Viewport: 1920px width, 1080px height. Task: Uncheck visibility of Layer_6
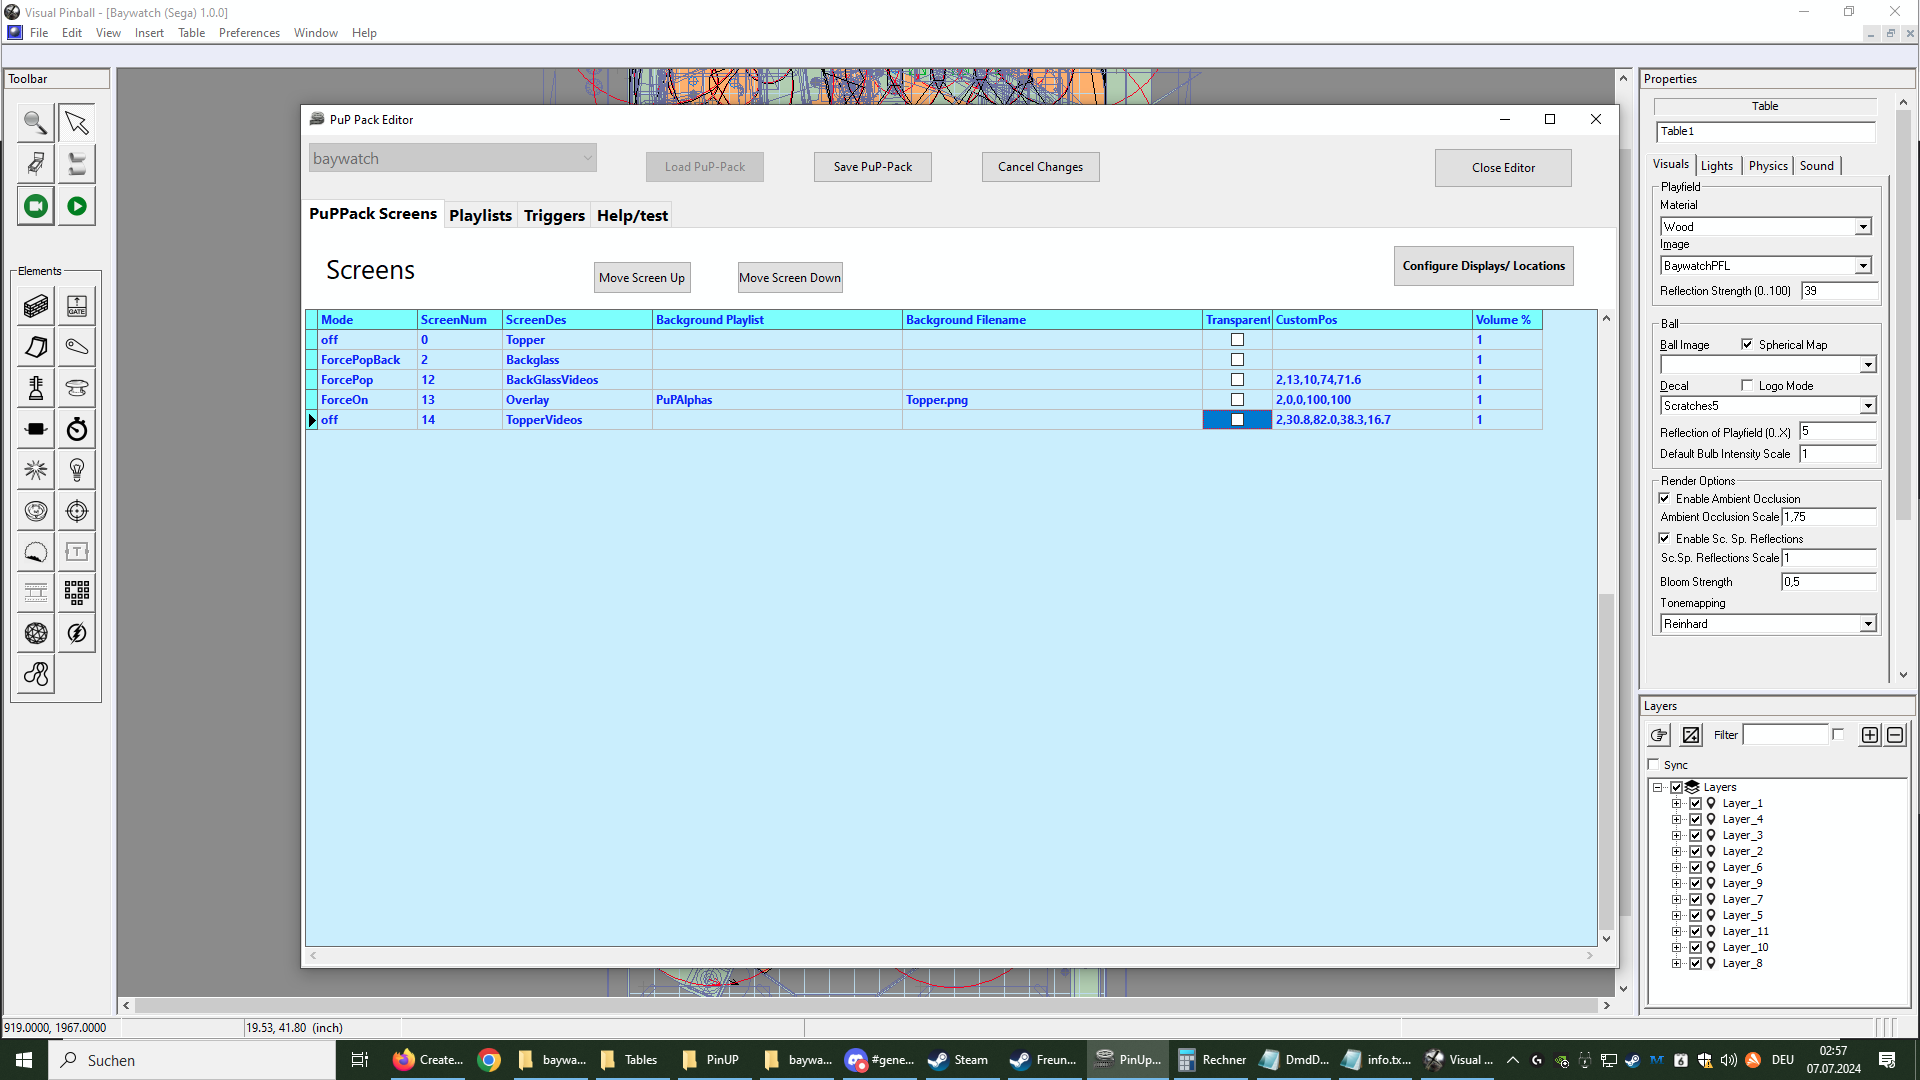pos(1696,867)
